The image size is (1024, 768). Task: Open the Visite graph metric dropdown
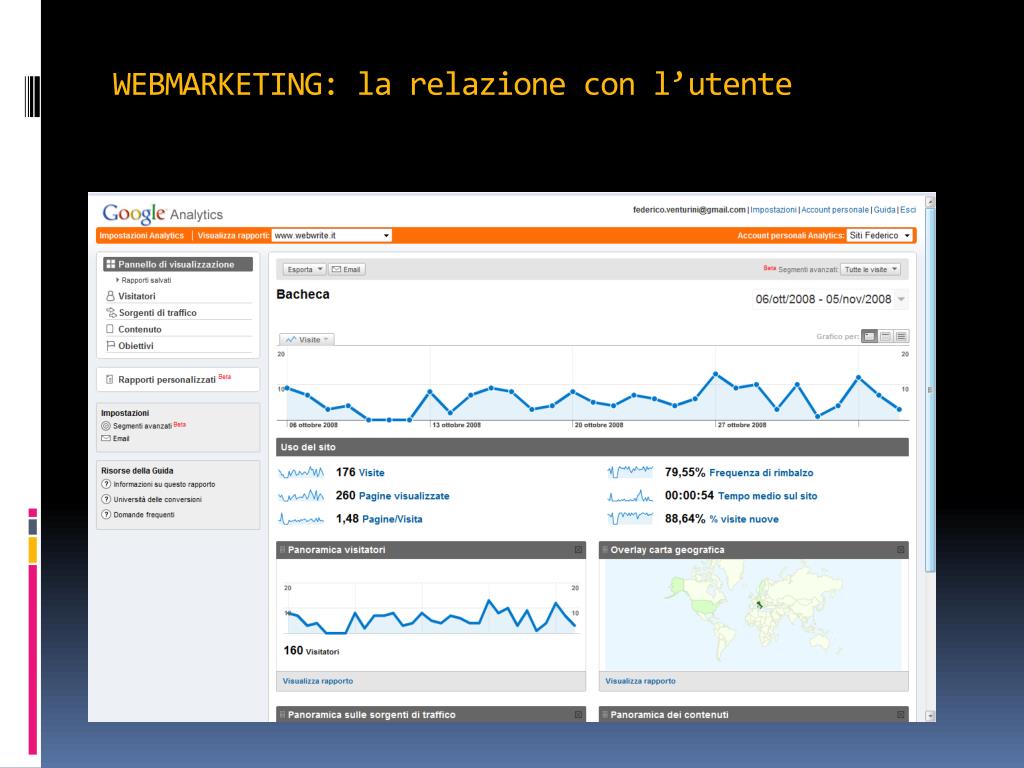click(x=306, y=340)
